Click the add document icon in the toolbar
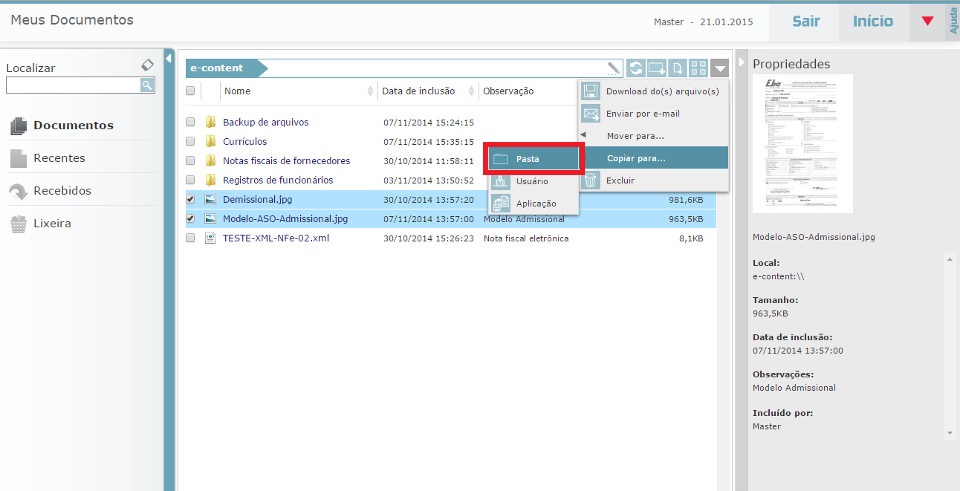Viewport: 960px width, 491px height. 677,68
